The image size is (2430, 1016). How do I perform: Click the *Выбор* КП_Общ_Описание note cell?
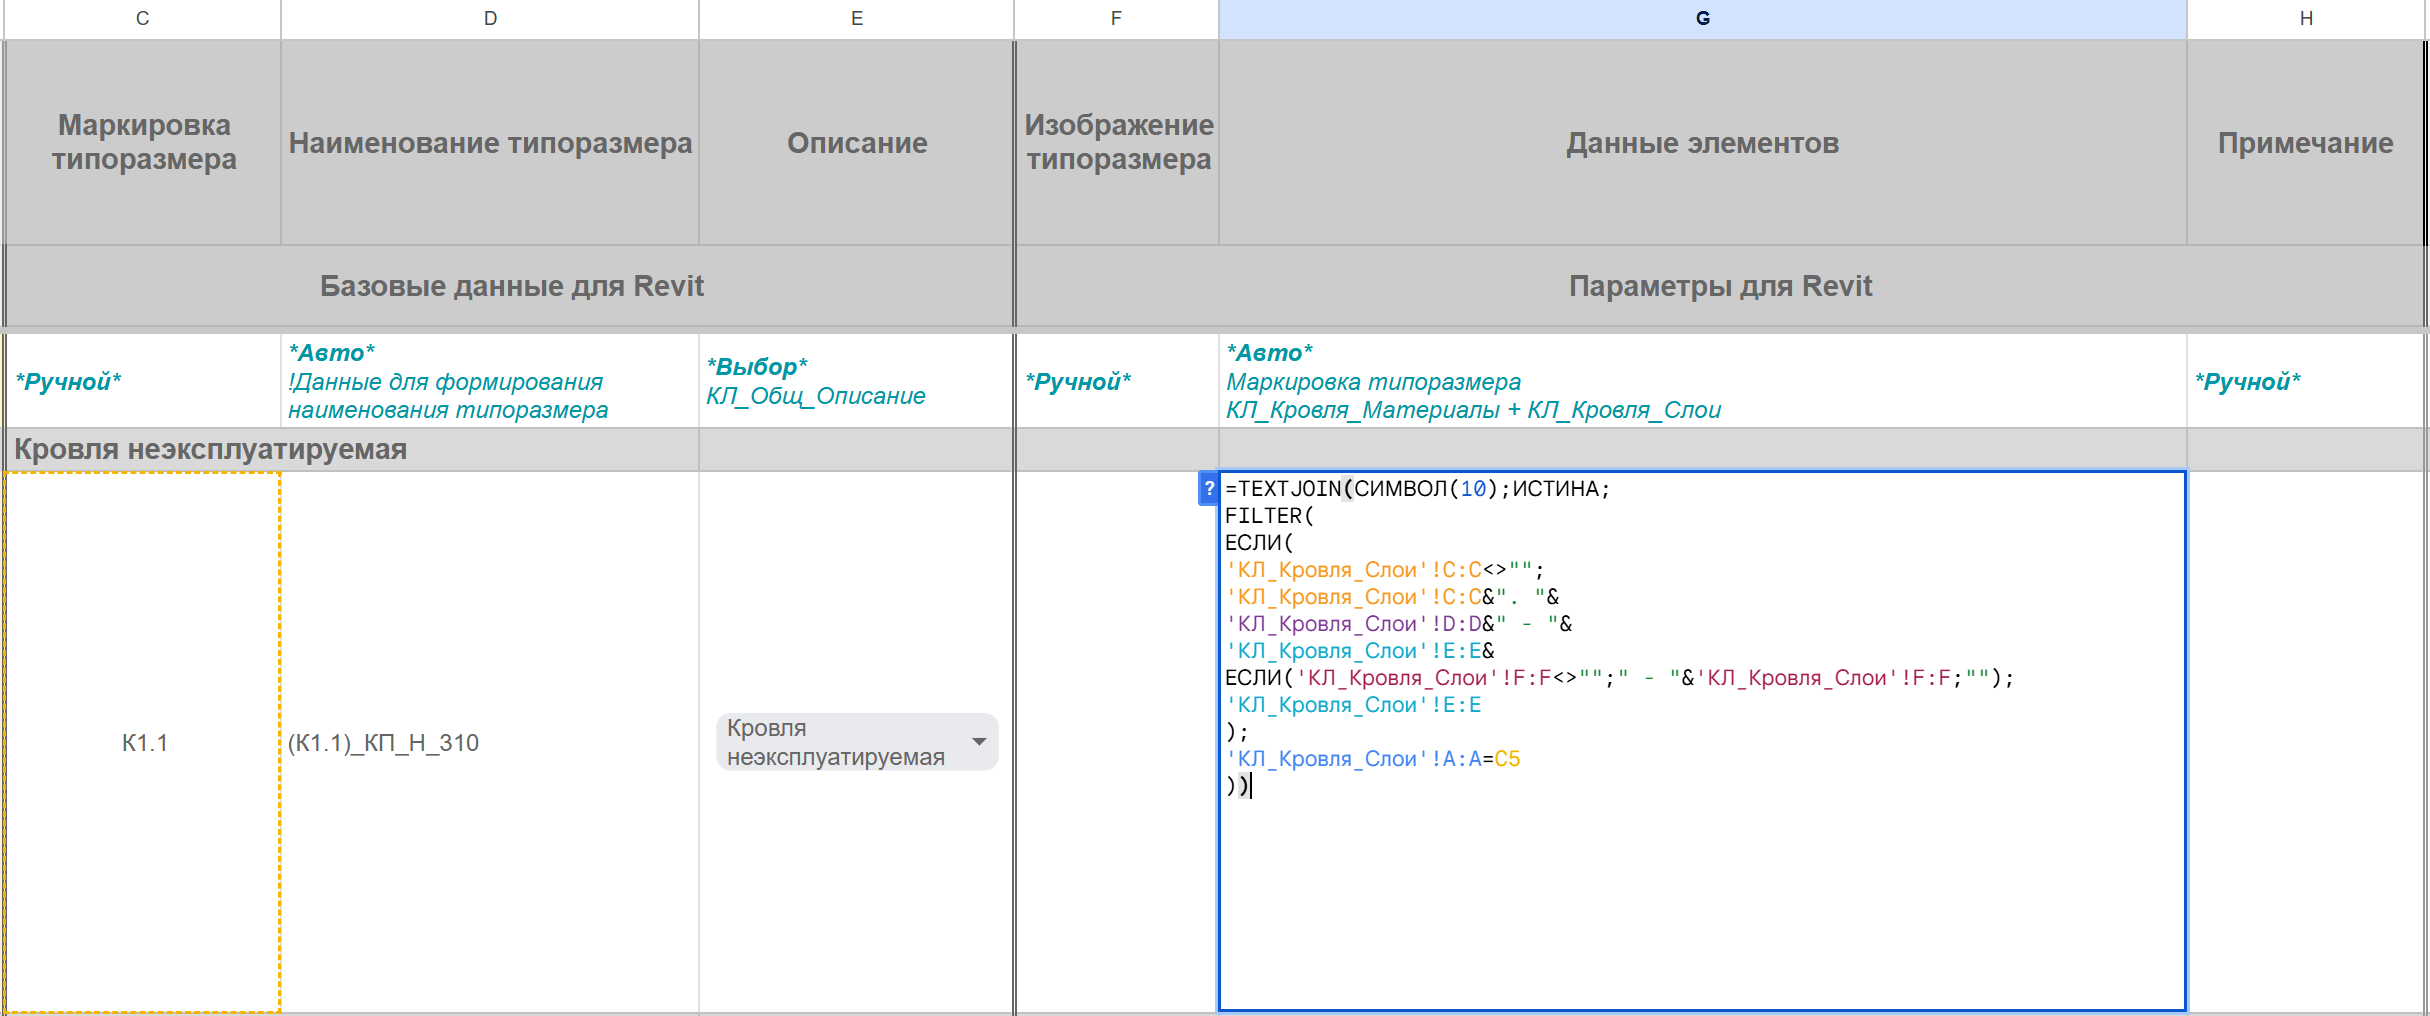[x=856, y=381]
